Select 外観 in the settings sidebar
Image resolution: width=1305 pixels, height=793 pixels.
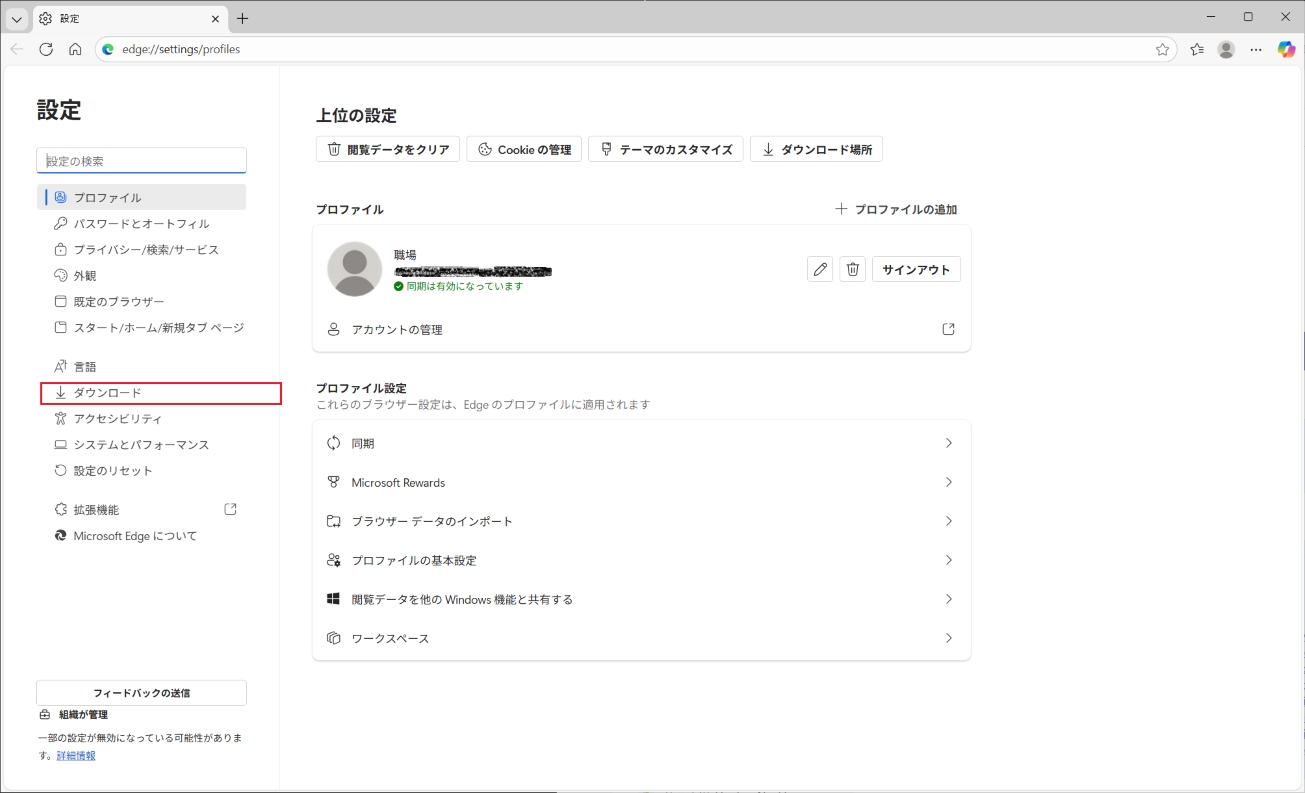85,276
